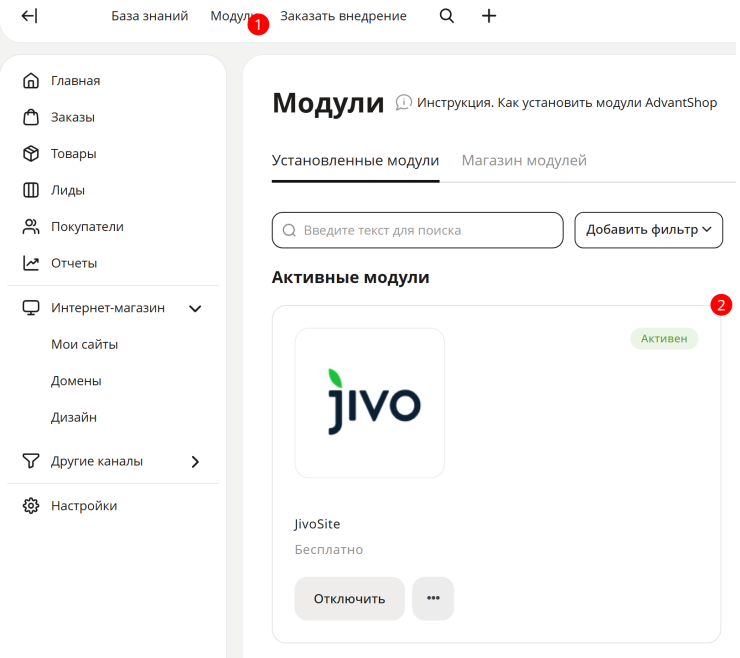Image resolution: width=740 pixels, height=658 pixels.
Task: Click the columns icon beside Лиды
Action: click(x=31, y=190)
